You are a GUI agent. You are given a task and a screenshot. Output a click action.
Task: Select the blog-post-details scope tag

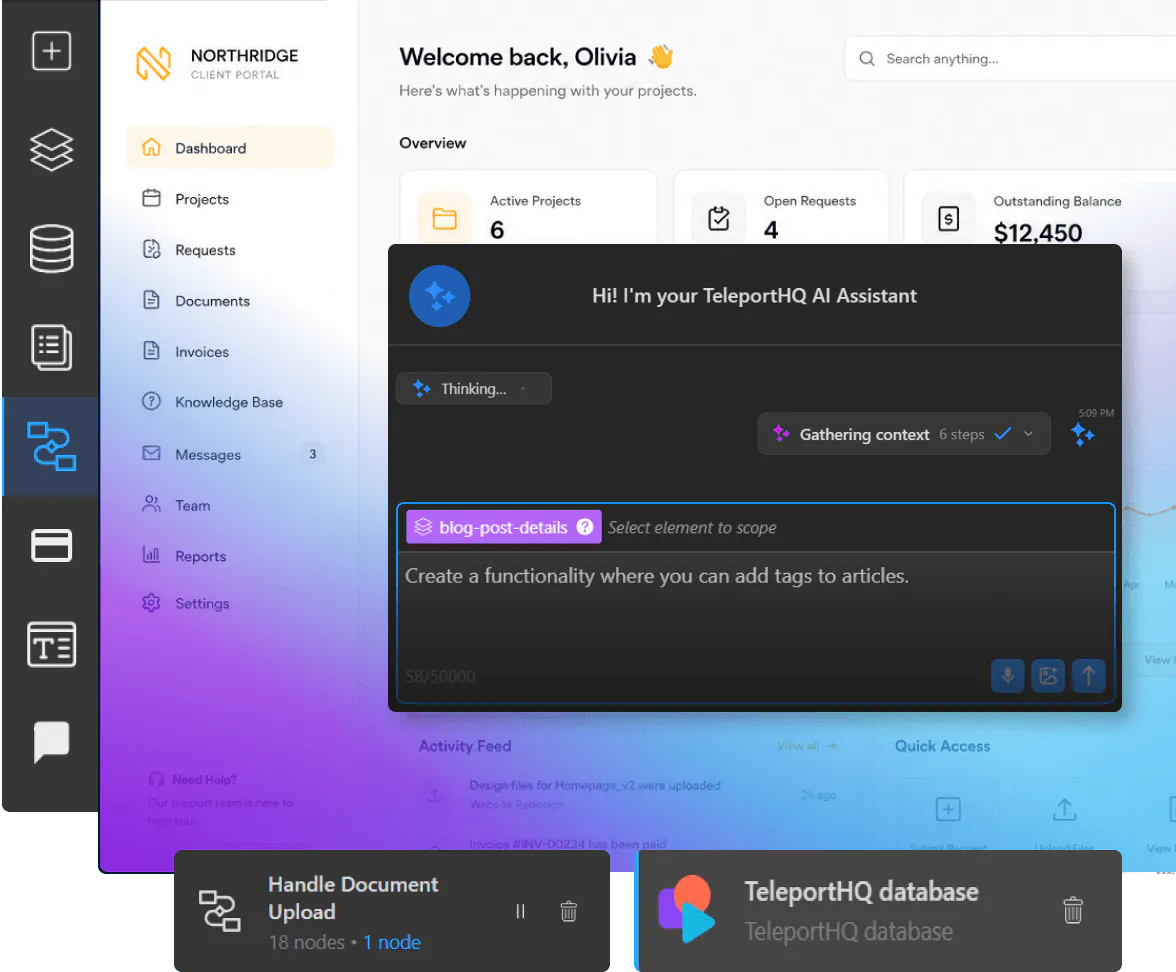[x=503, y=527]
